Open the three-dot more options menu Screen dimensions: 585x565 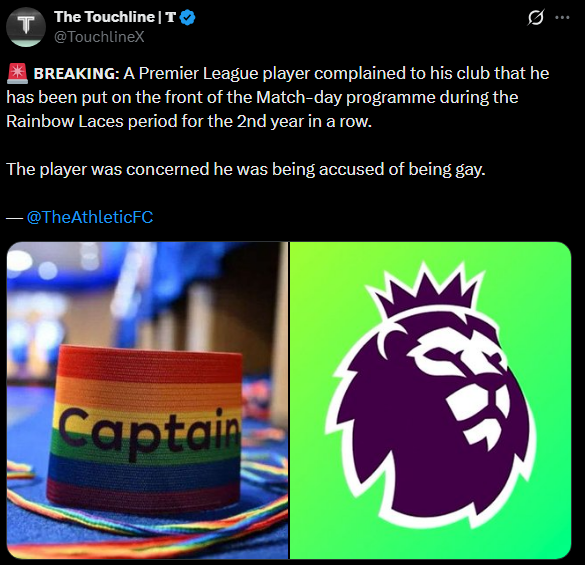point(562,17)
